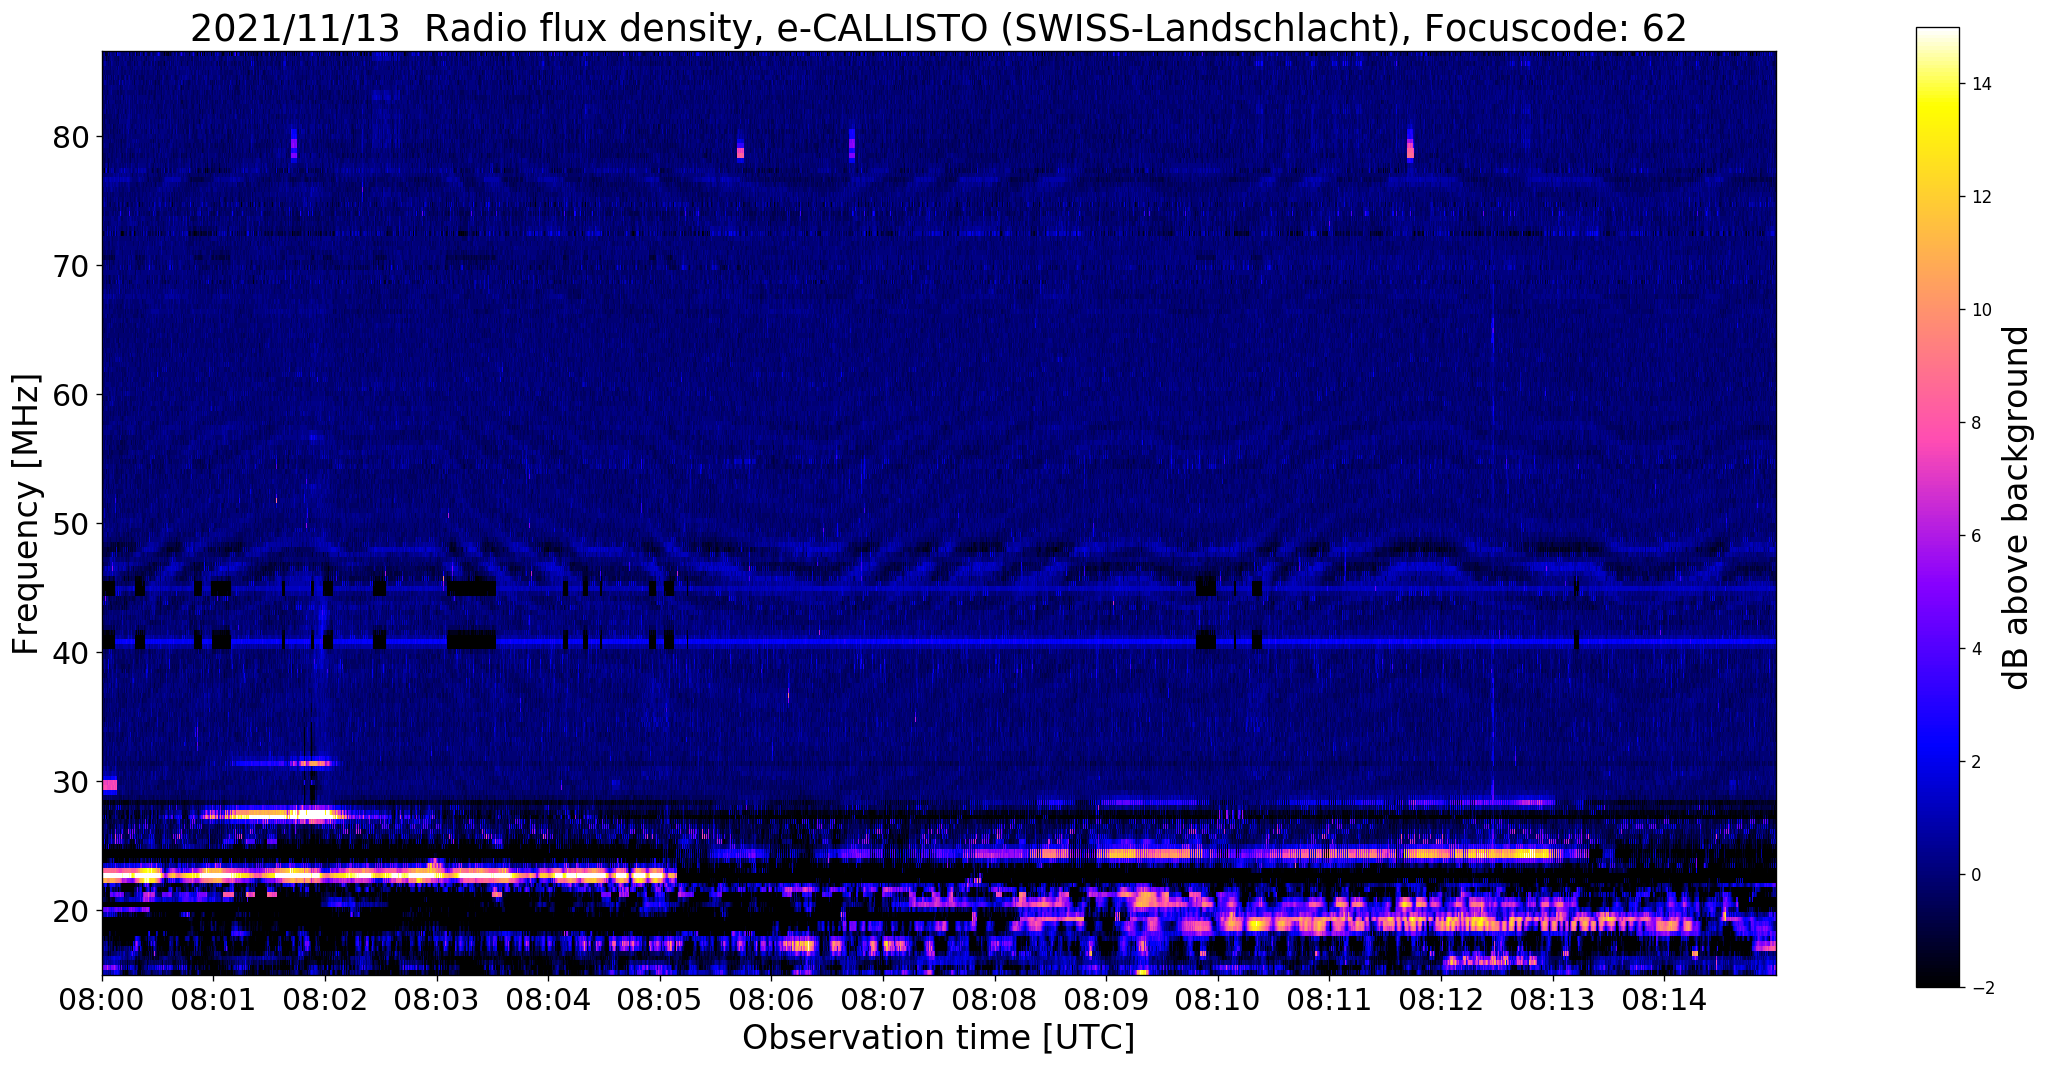Click the 08:13 time tick label
Viewport: 2047px width, 1067px height.
point(1552,999)
